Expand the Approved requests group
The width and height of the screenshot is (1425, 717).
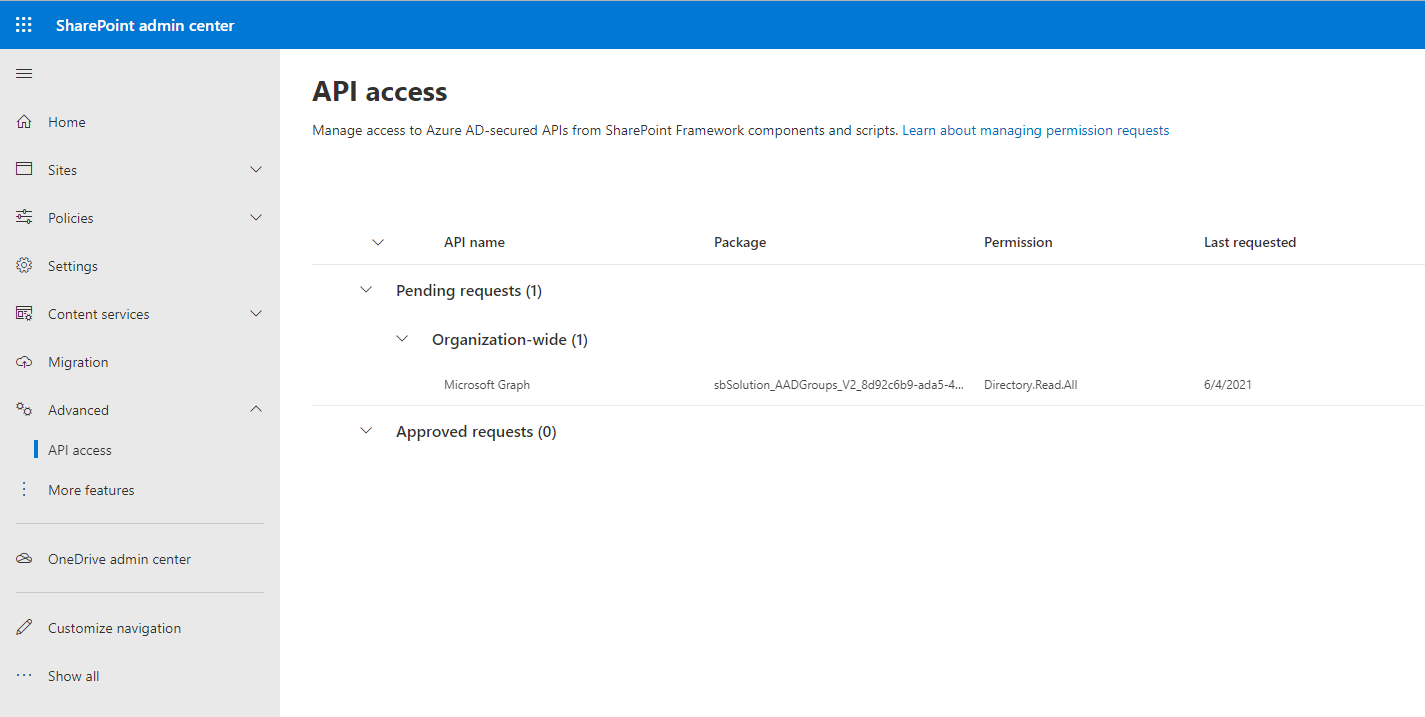click(x=366, y=432)
